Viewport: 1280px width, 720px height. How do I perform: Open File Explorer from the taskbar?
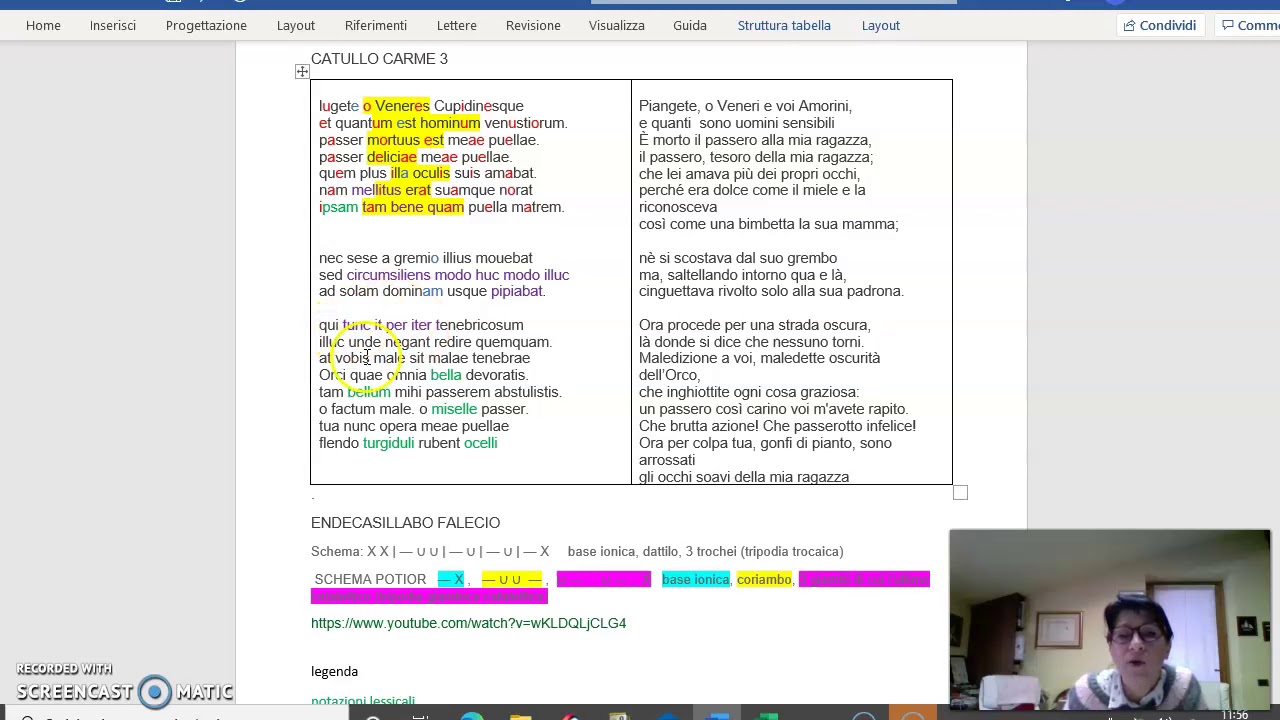tap(521, 716)
